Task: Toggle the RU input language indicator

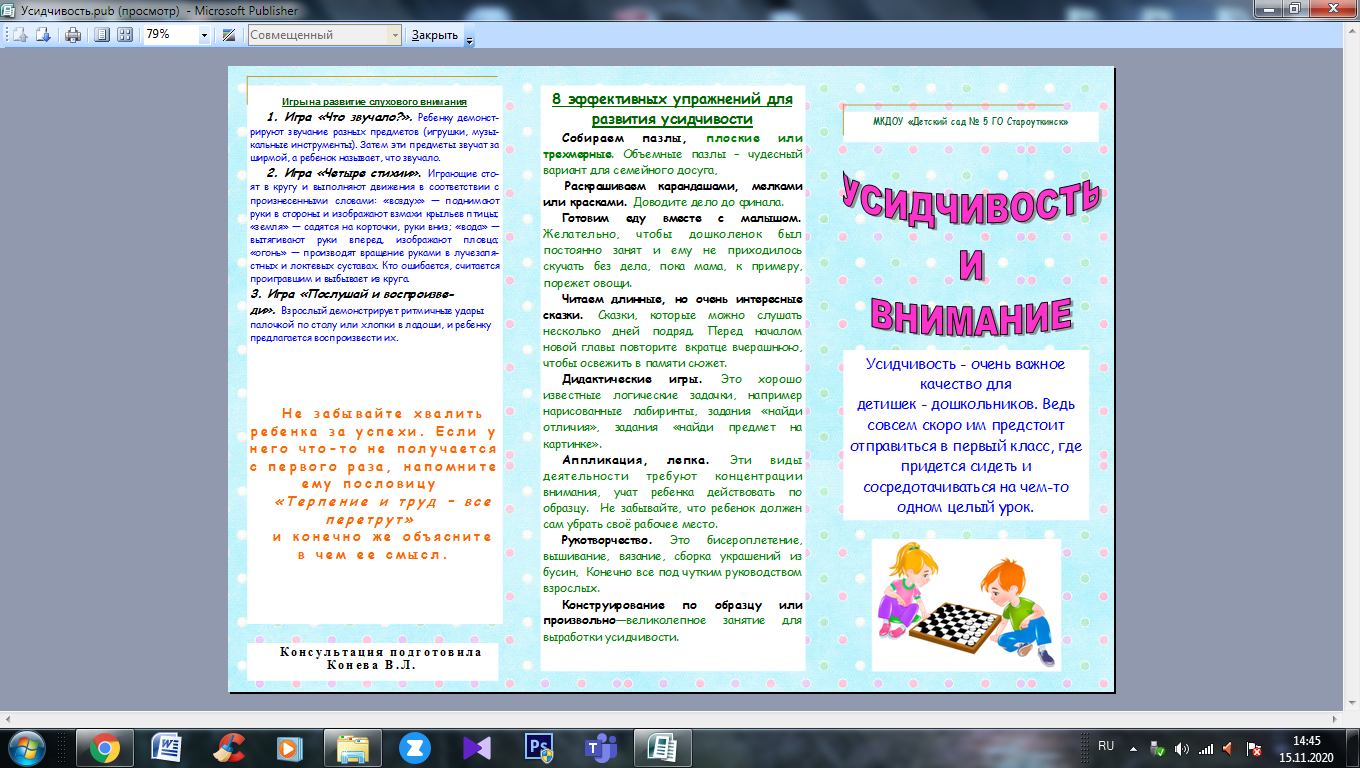Action: pos(1106,746)
